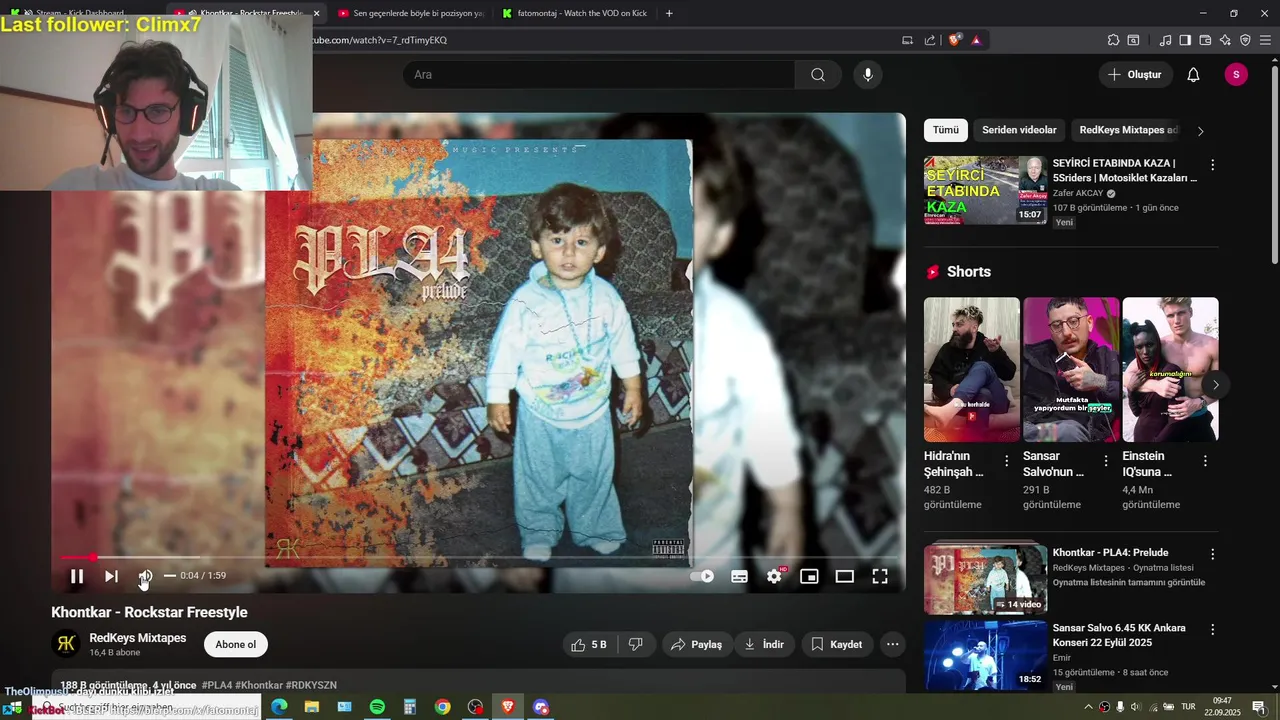Open options for the Einstein IQ'suna short
The width and height of the screenshot is (1280, 720).
point(1205,461)
